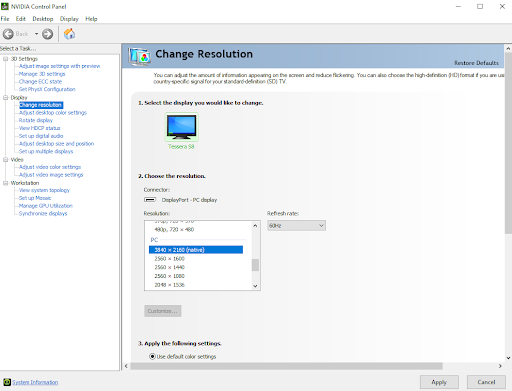Image resolution: width=512 pixels, height=391 pixels.
Task: Collapse the Workstation tree node
Action: coord(6,183)
